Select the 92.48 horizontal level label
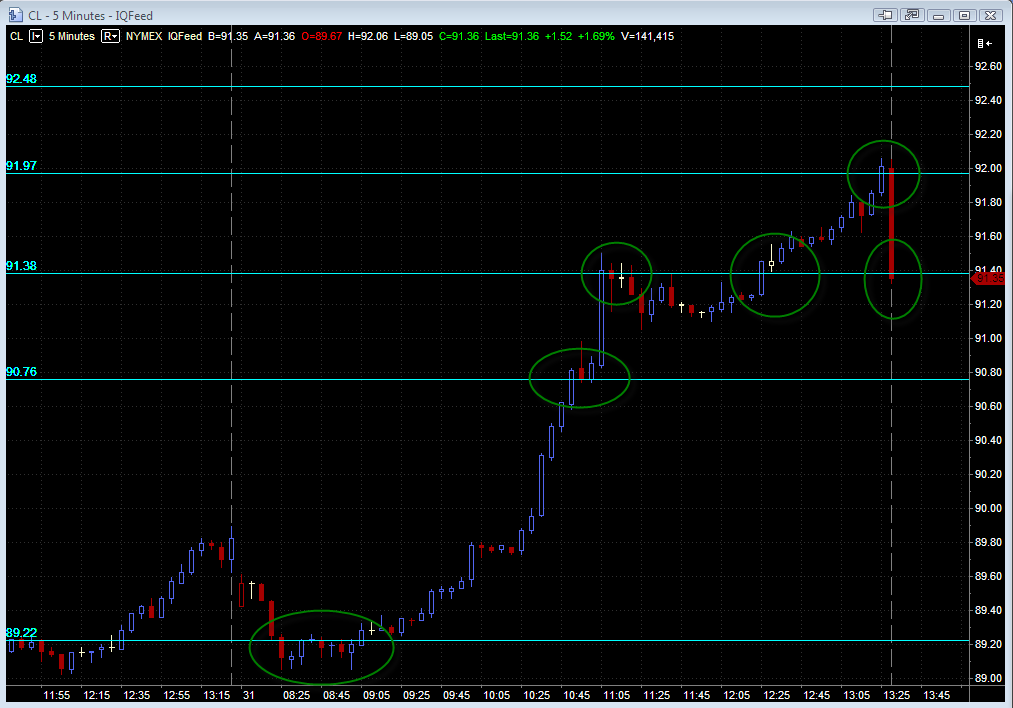The height and width of the screenshot is (708, 1013). point(21,79)
